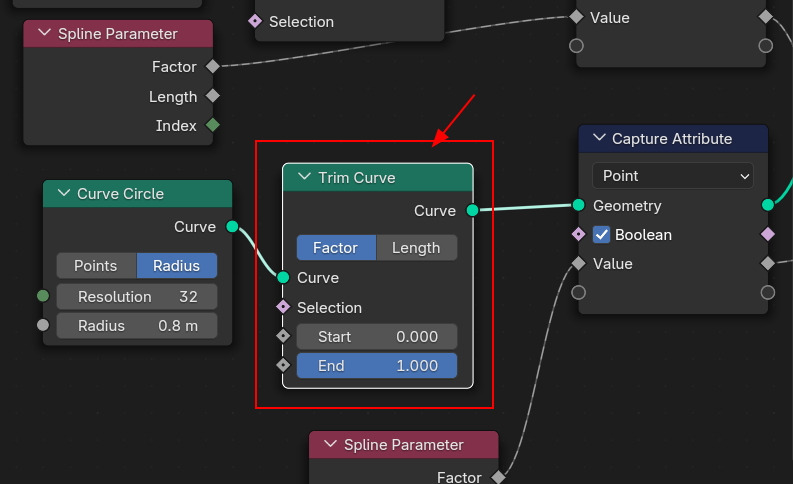This screenshot has height=484, width=793.
Task: Collapse the lower Spline Parameter node
Action: pos(330,444)
